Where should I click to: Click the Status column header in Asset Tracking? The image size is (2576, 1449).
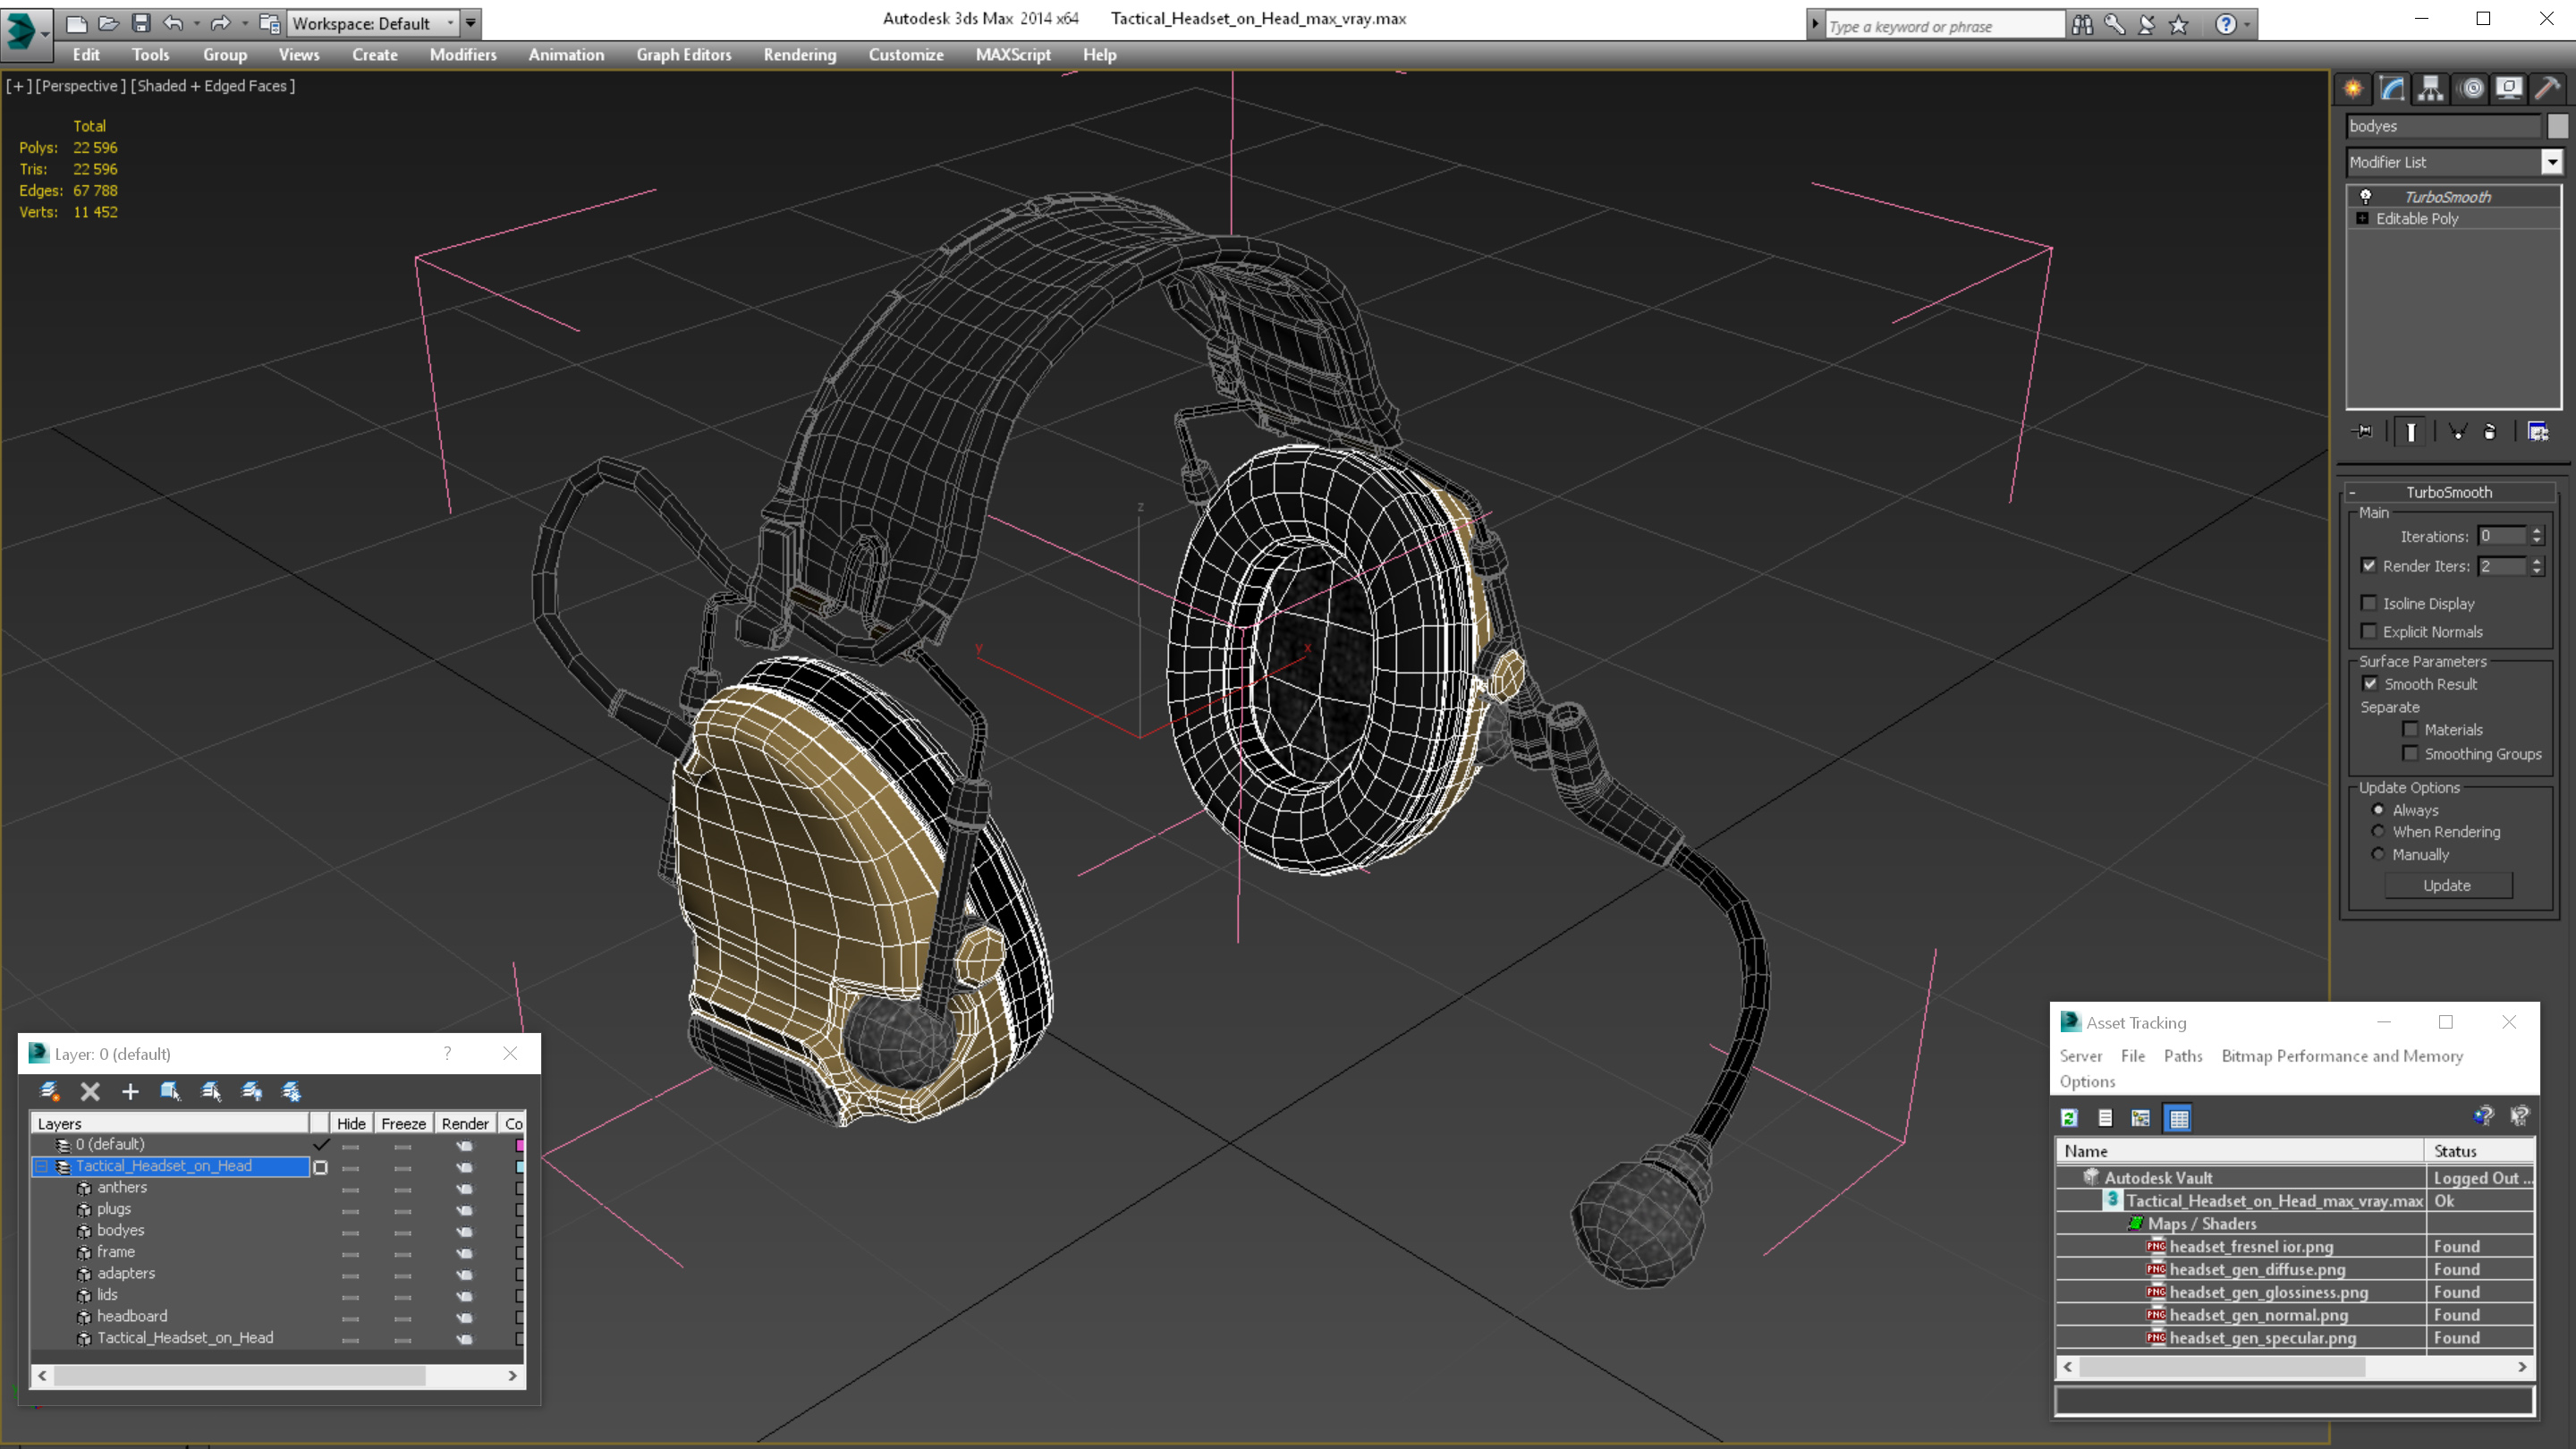coord(2480,1151)
